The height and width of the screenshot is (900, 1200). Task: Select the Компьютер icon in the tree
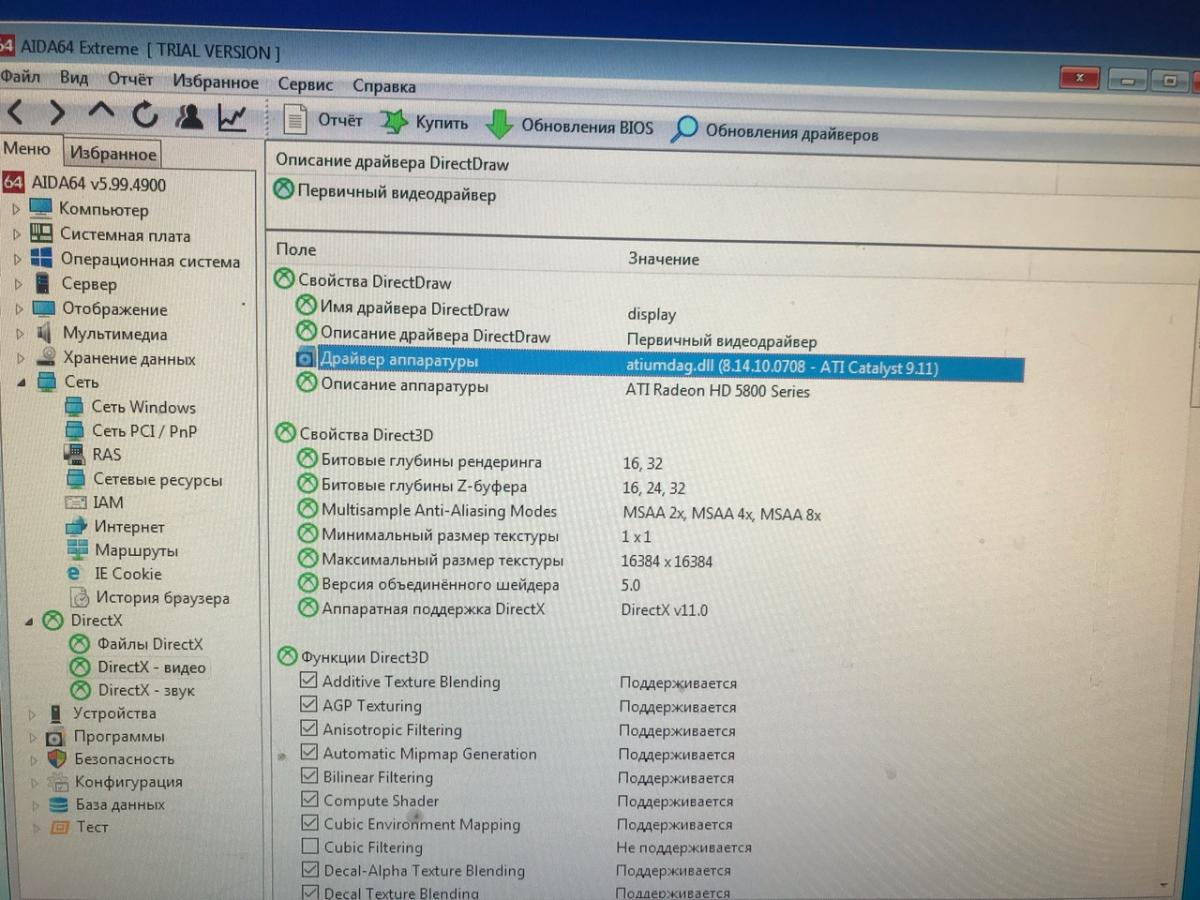coord(40,209)
